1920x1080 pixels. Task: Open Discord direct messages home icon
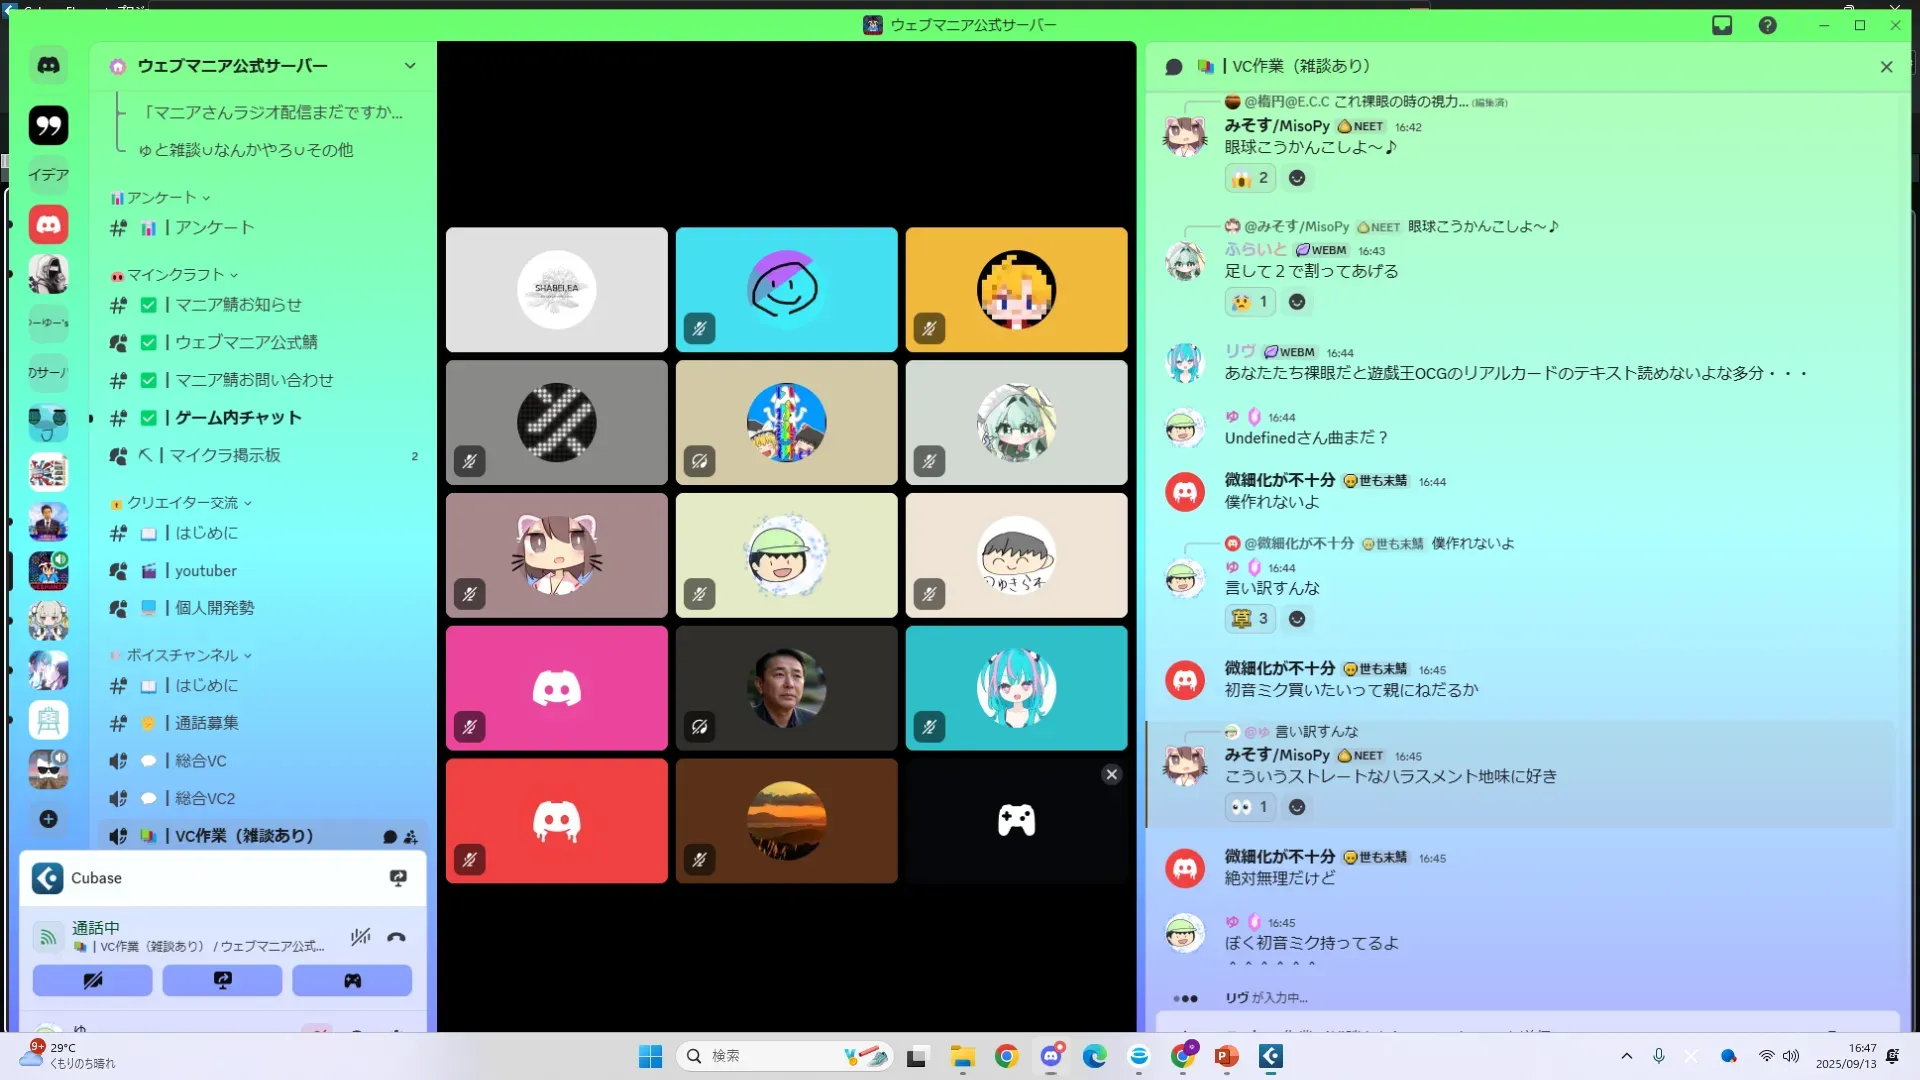[48, 66]
